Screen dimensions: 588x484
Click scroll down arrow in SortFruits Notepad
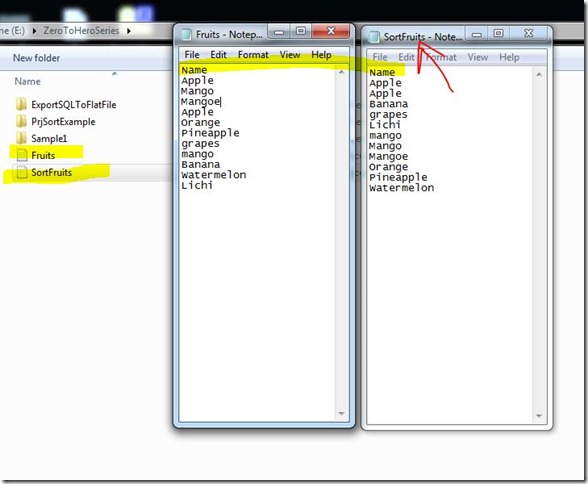point(539,415)
